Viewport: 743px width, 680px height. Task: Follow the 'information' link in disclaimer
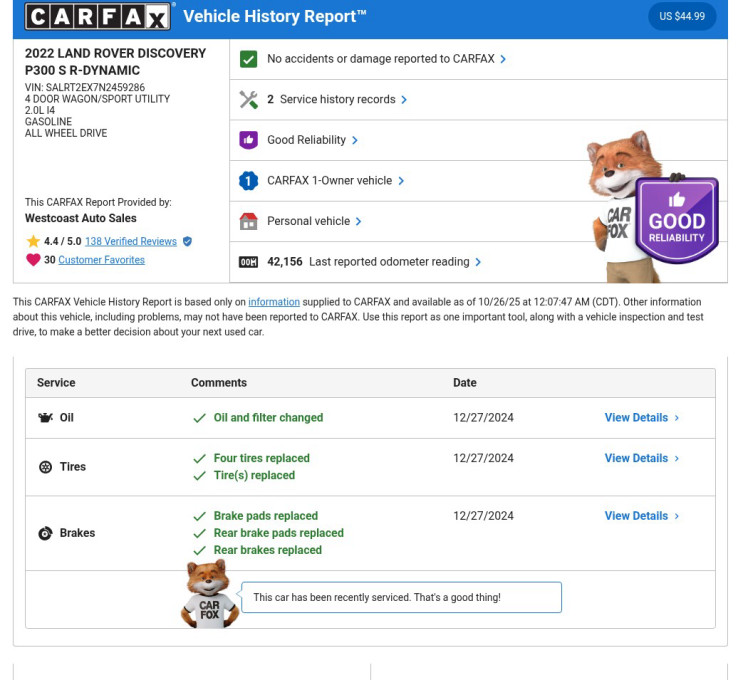[274, 302]
